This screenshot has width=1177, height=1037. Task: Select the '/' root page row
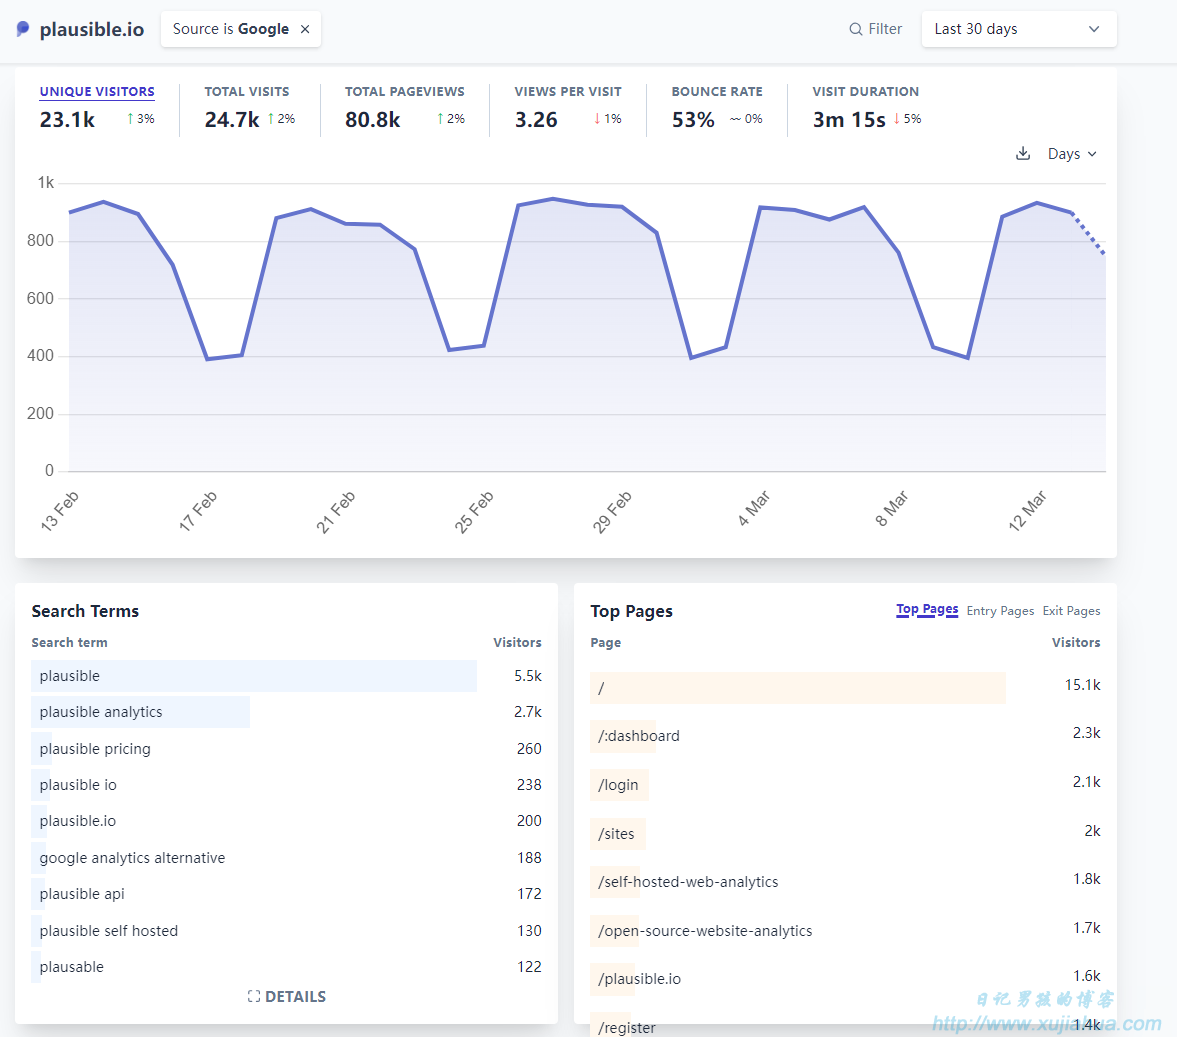click(x=845, y=688)
